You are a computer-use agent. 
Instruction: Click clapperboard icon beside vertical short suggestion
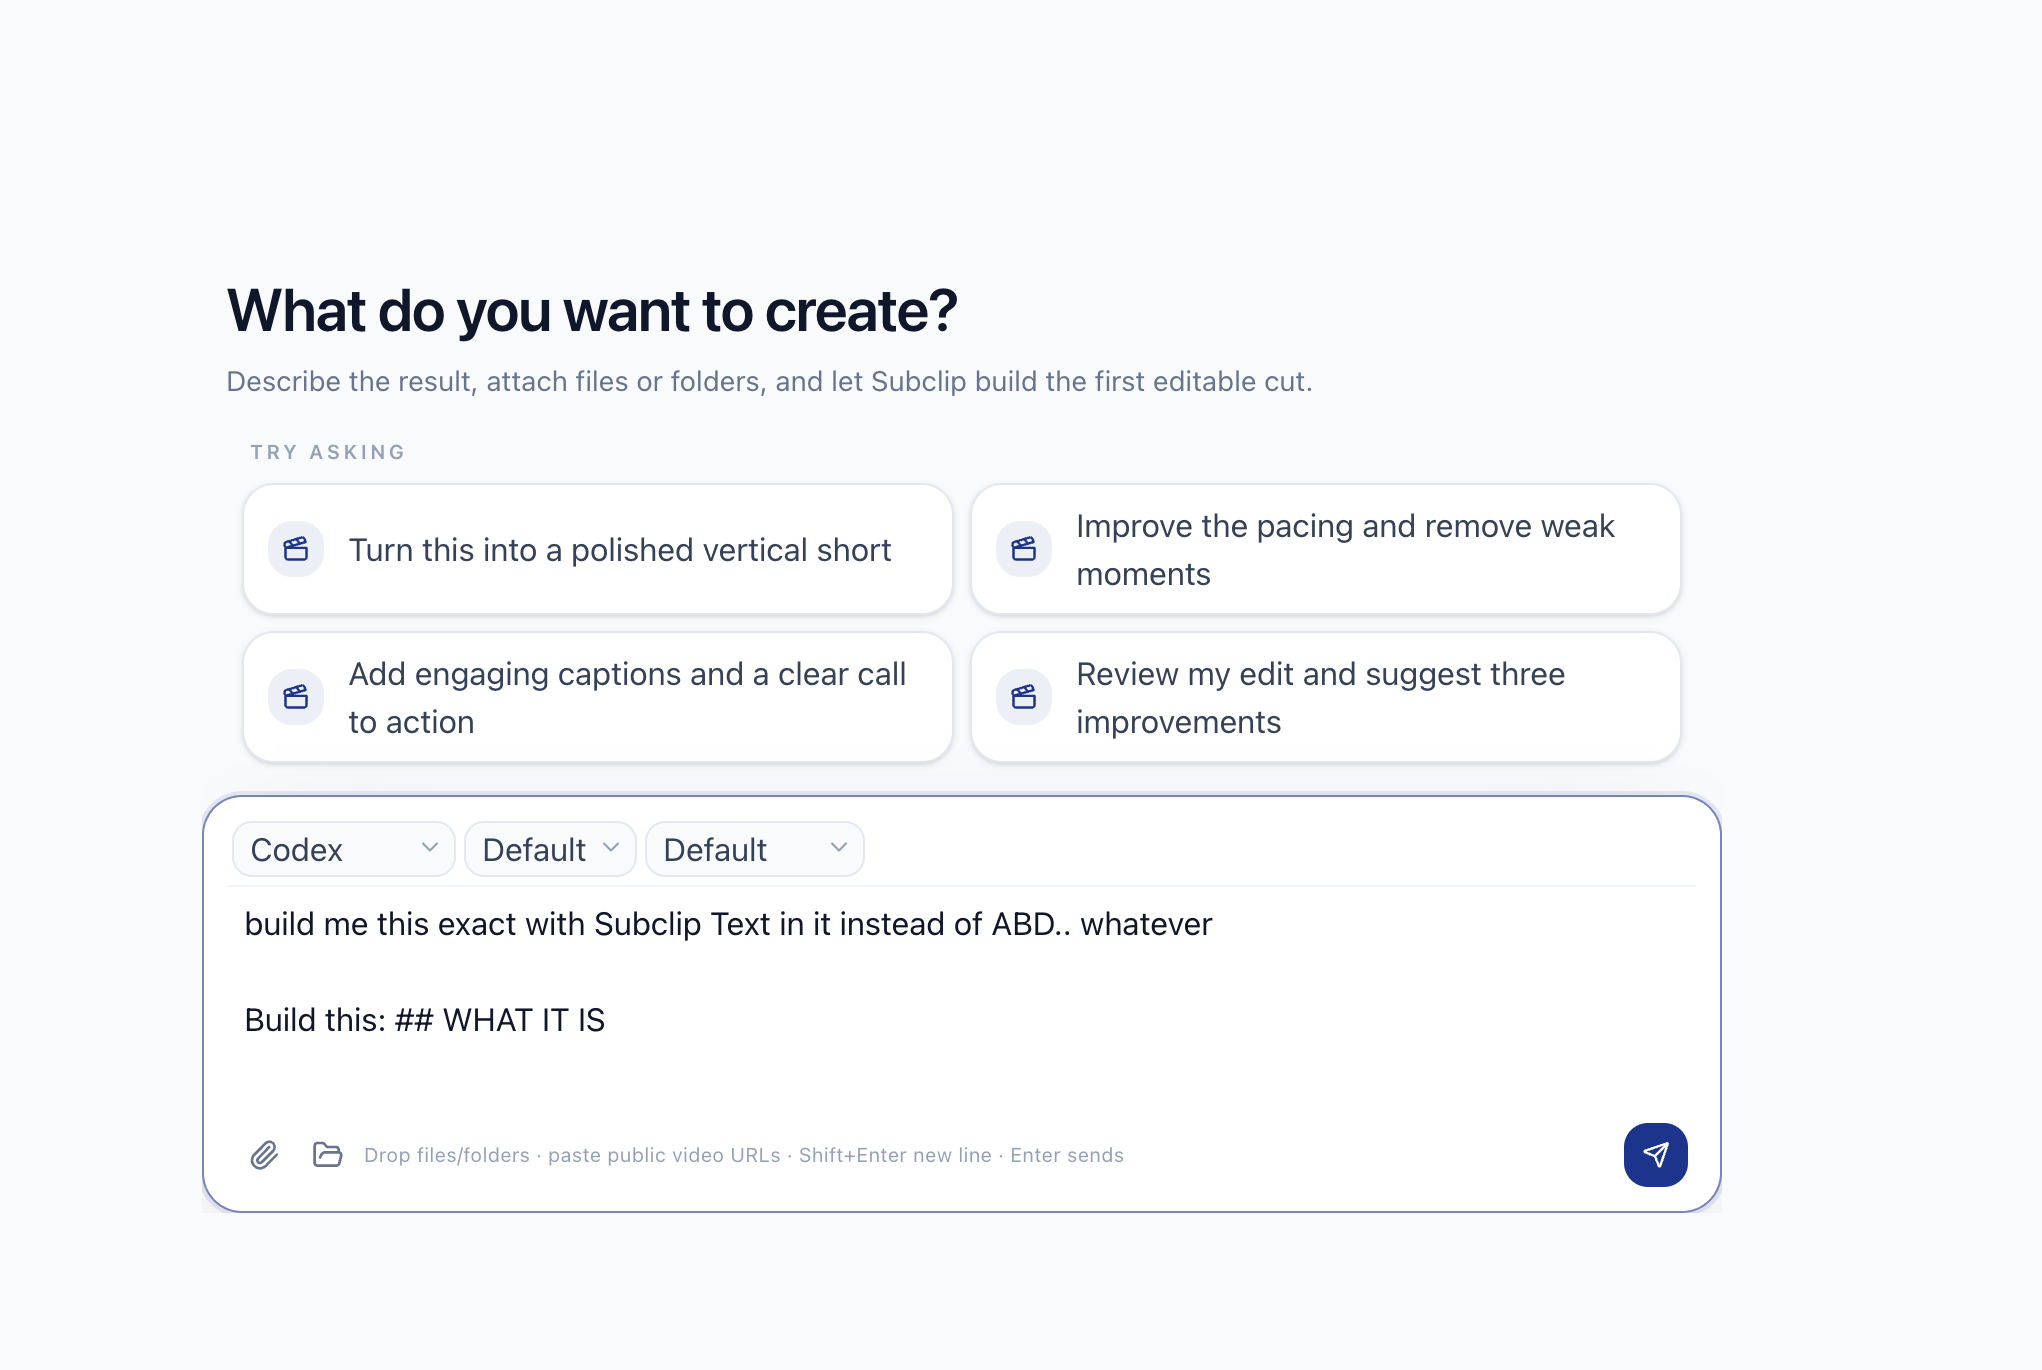point(296,549)
